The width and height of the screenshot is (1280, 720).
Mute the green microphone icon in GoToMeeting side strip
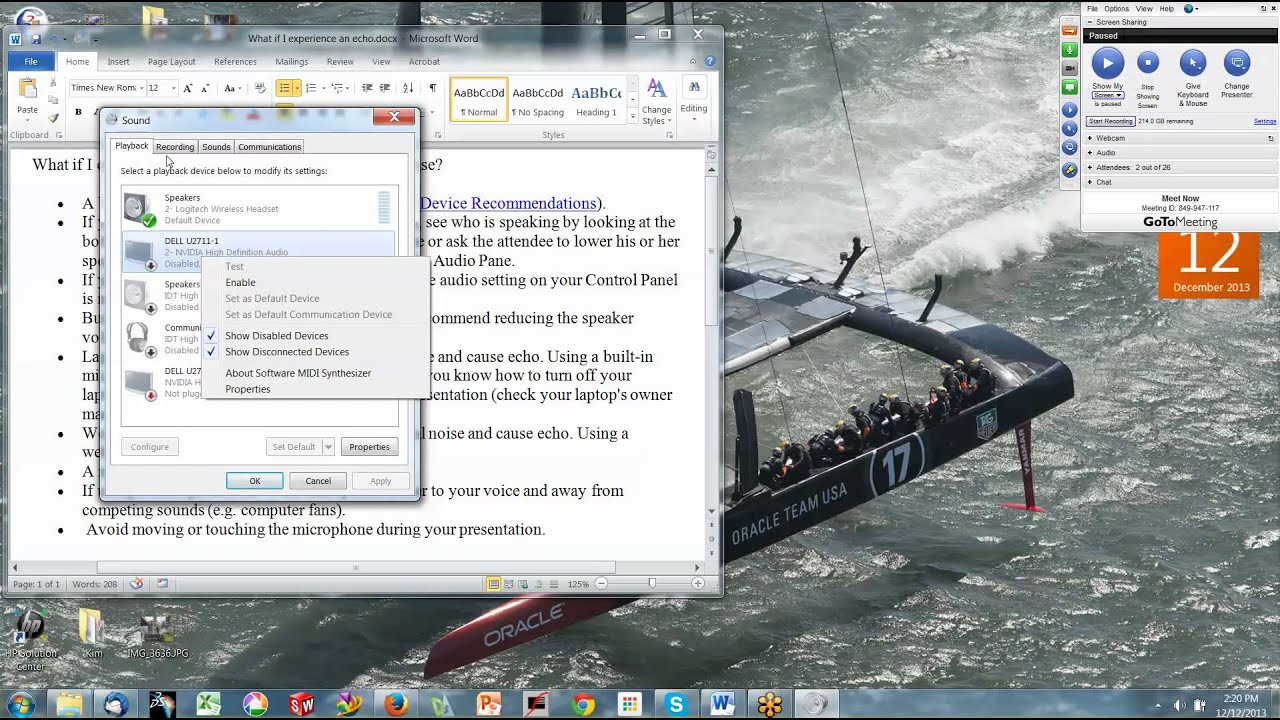coord(1069,49)
